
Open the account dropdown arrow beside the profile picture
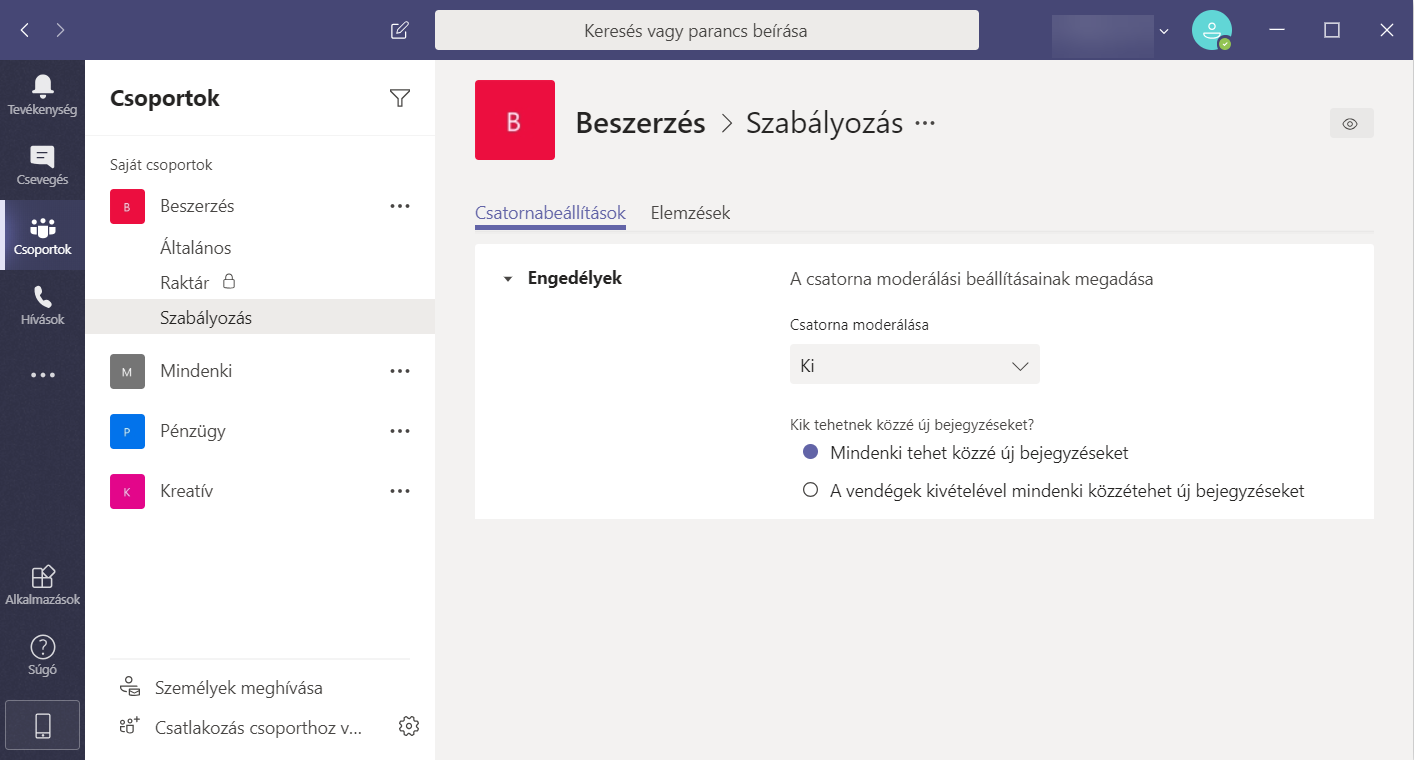coord(1164,31)
